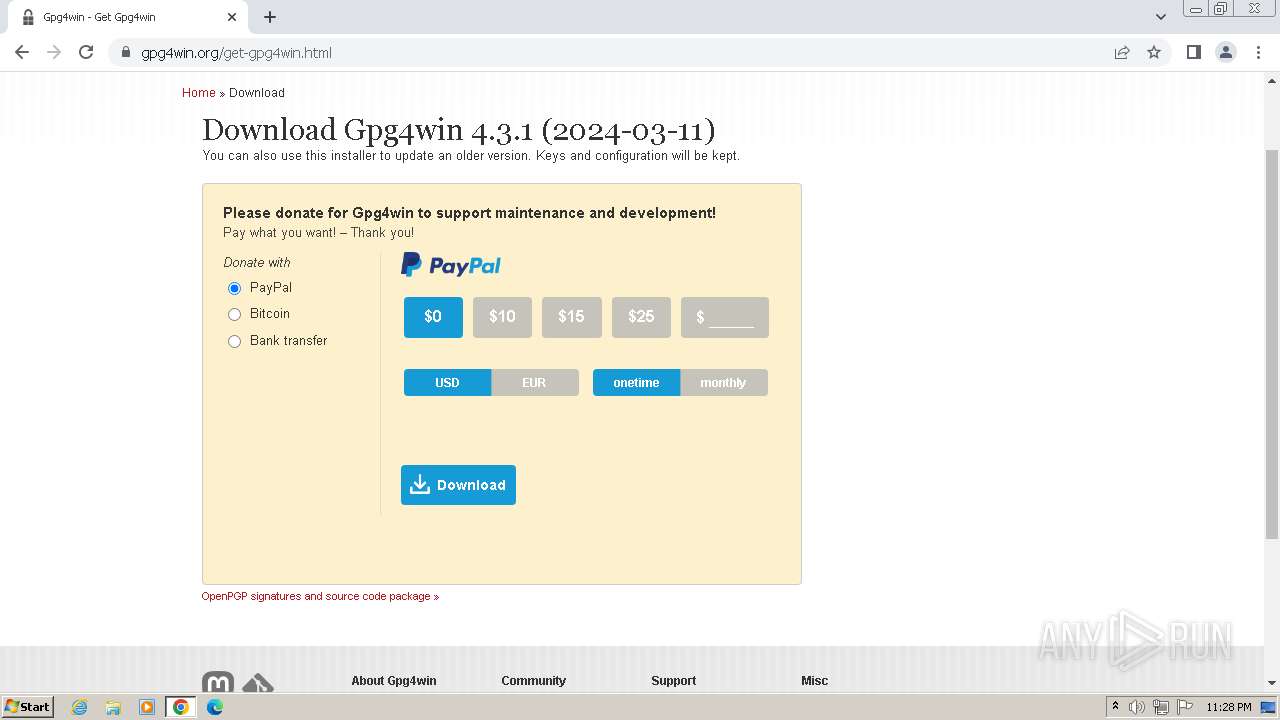
Task: Click the taskbar clock 11:28 PM
Action: (1229, 707)
